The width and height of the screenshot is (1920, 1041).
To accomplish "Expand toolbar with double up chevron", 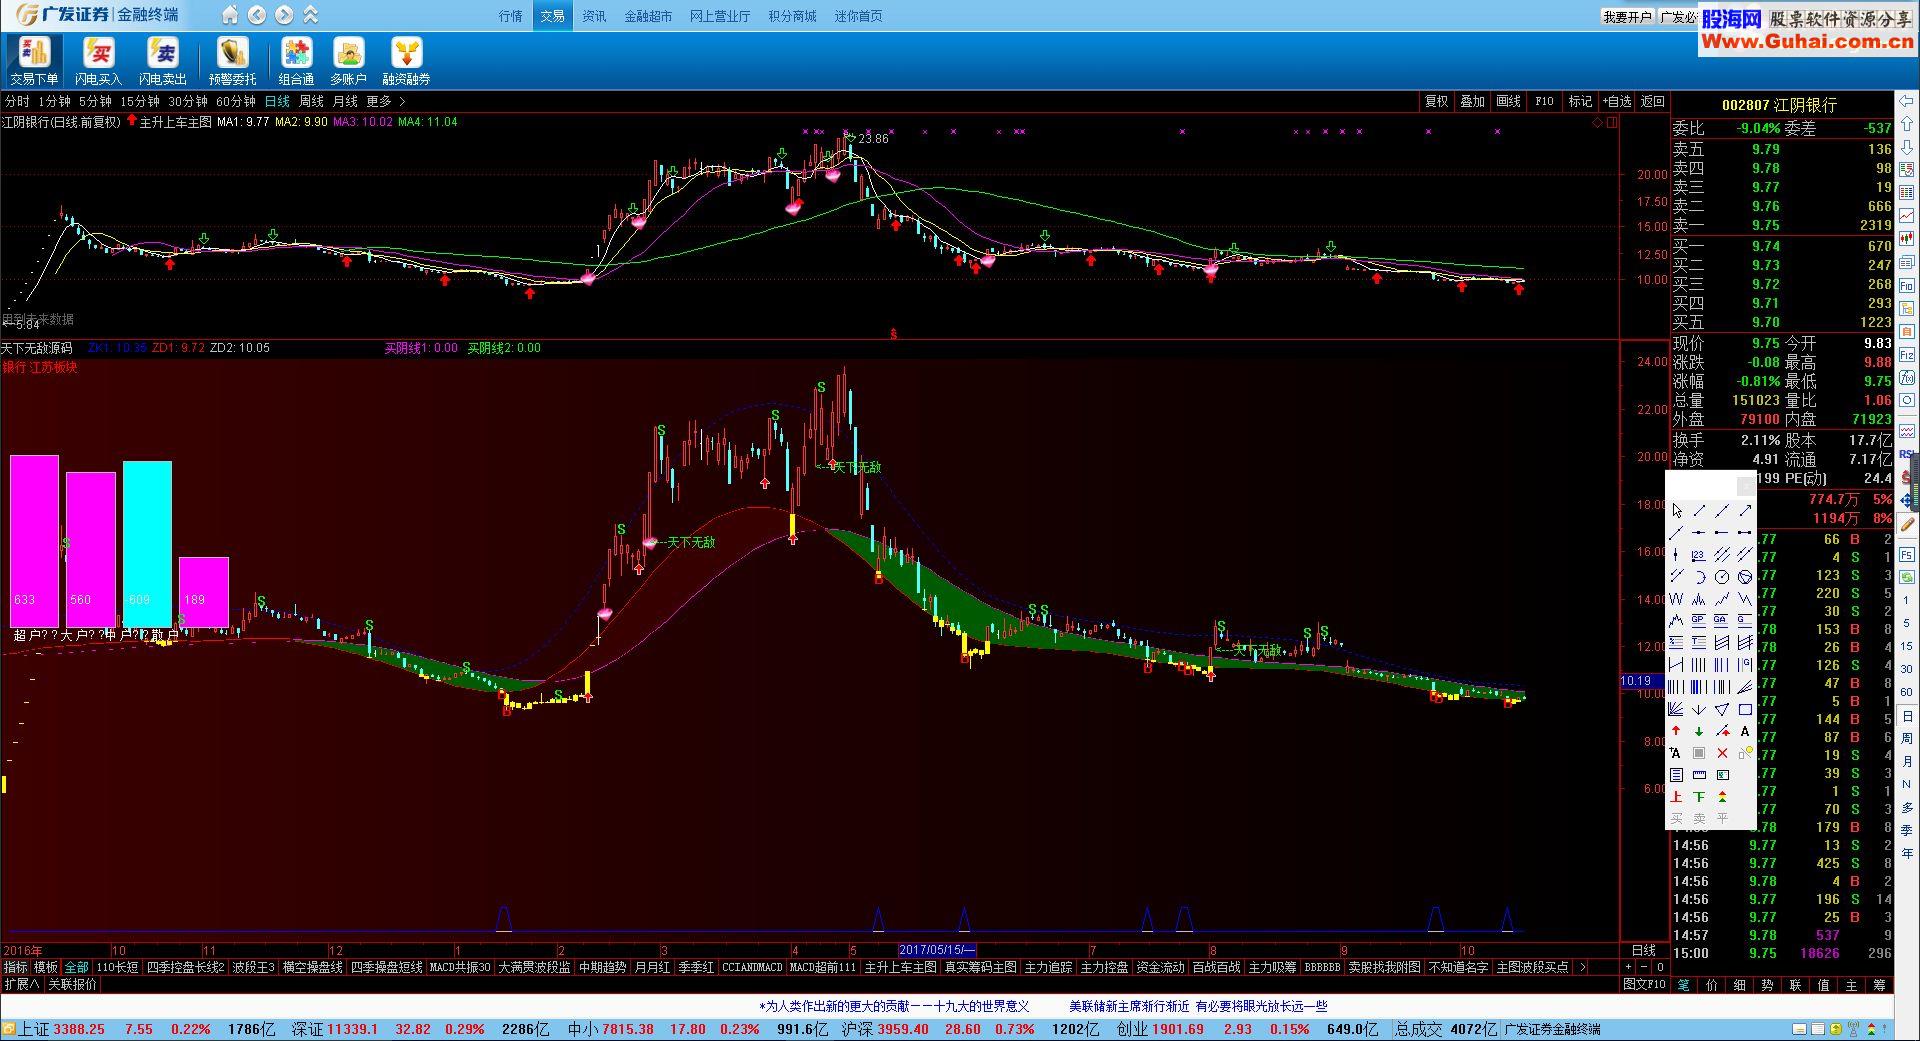I will [311, 15].
